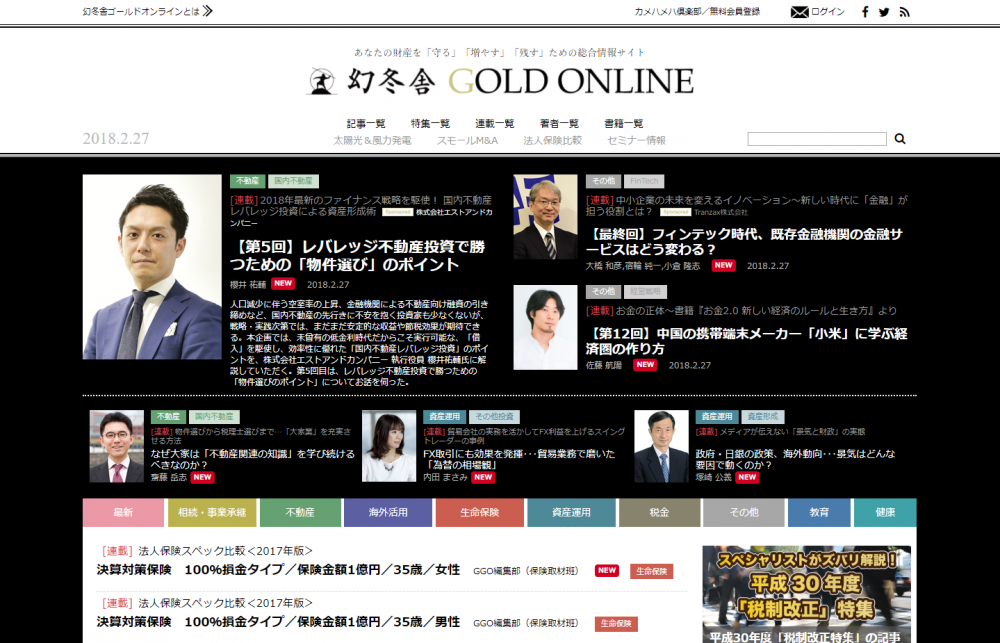Click 塚崎 公義 article thumbnail
This screenshot has height=643, width=1000.
click(661, 446)
